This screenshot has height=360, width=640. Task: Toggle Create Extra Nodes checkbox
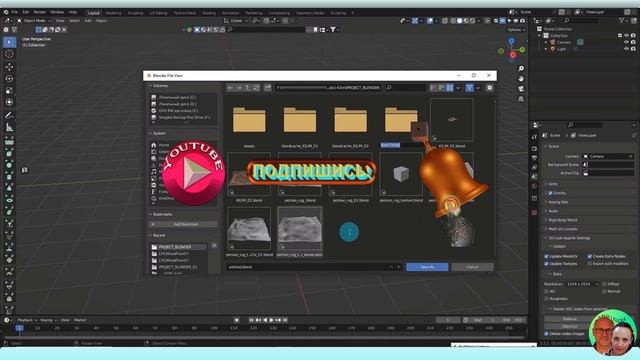coord(589,256)
